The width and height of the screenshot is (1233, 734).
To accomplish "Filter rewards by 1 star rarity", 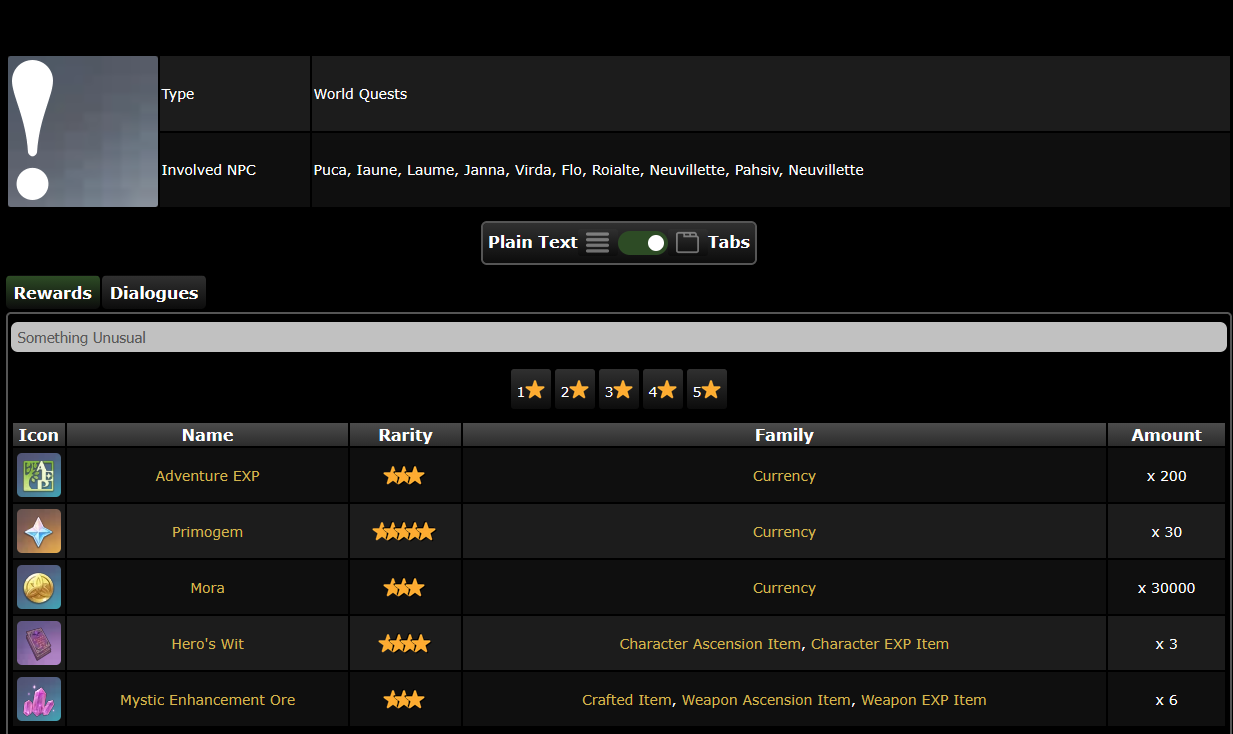I will tap(531, 390).
